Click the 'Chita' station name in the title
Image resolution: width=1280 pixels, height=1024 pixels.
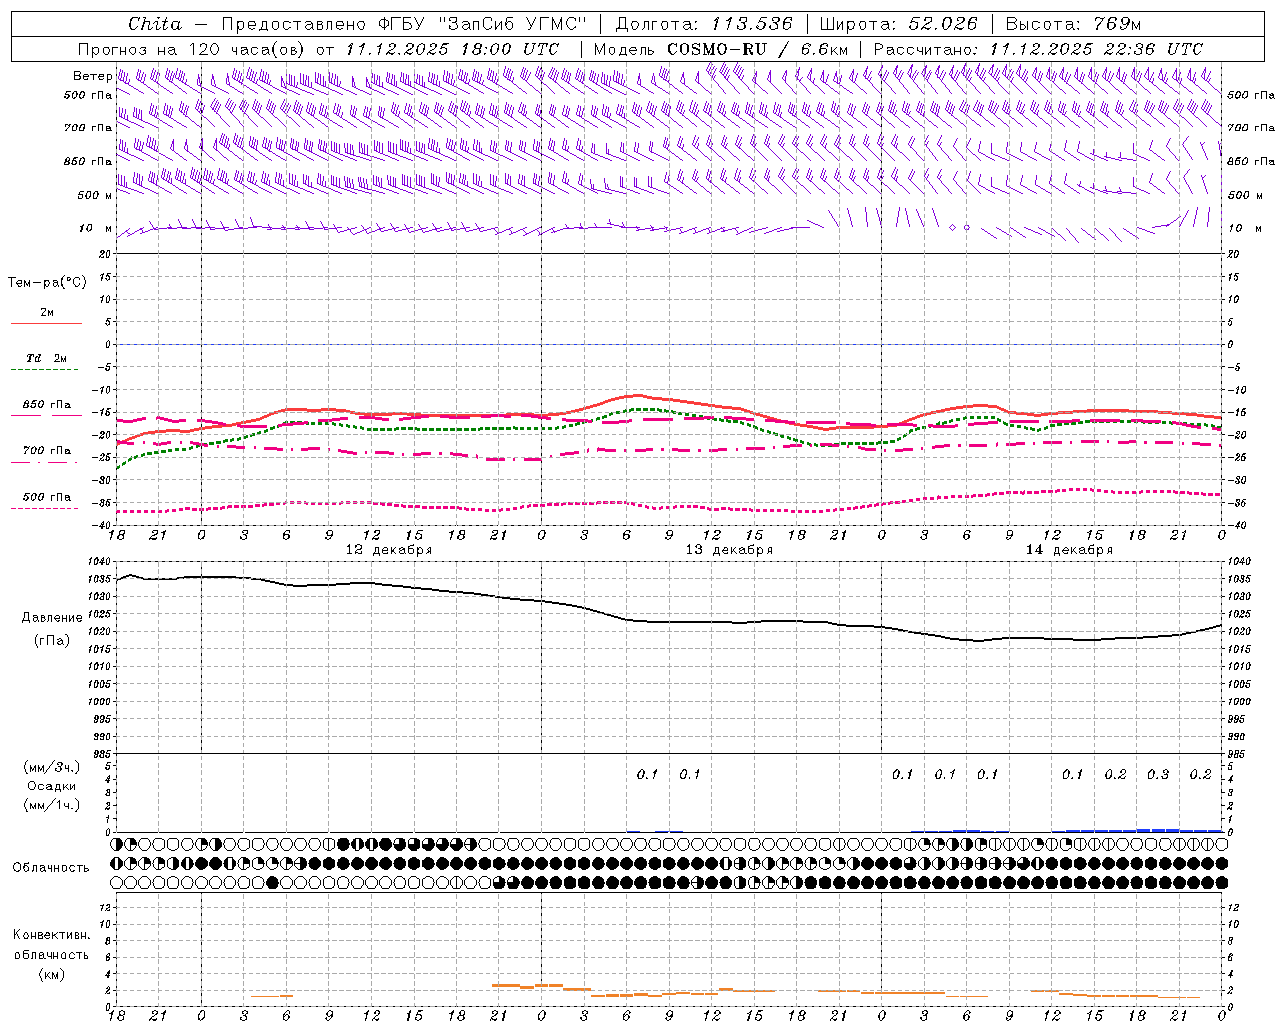[155, 24]
